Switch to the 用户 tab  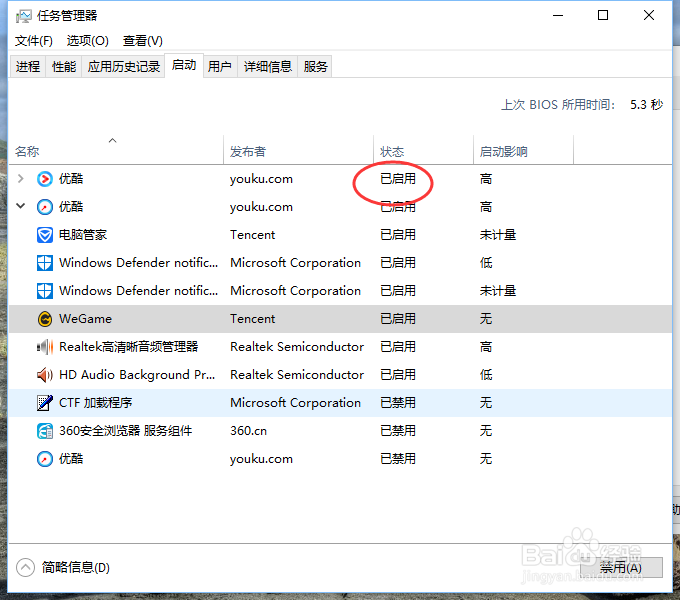(220, 66)
